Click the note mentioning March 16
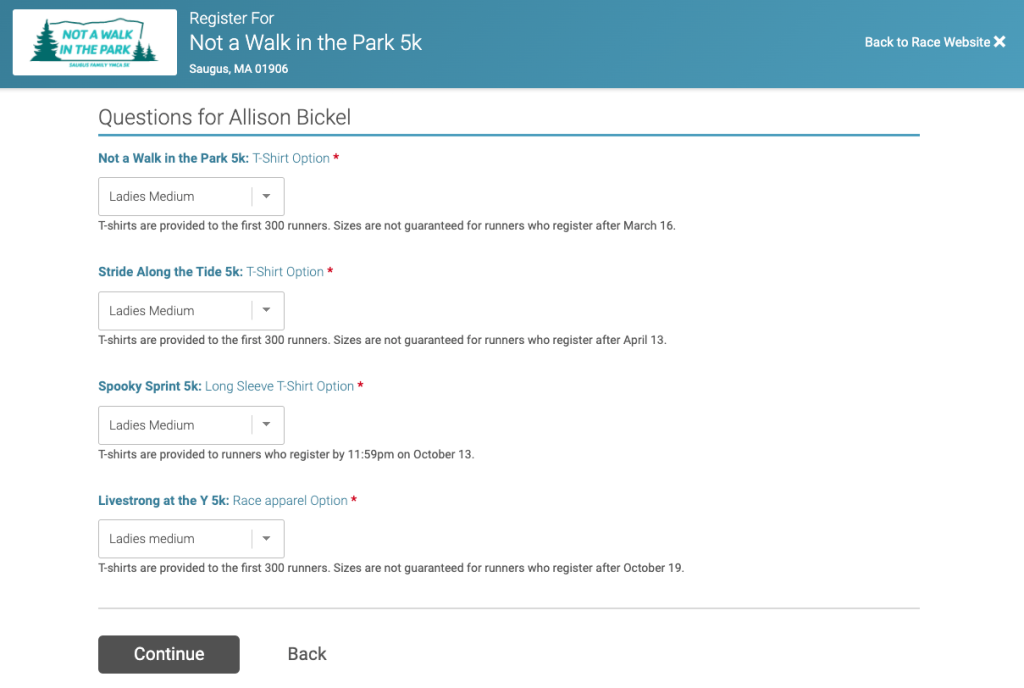 point(387,226)
